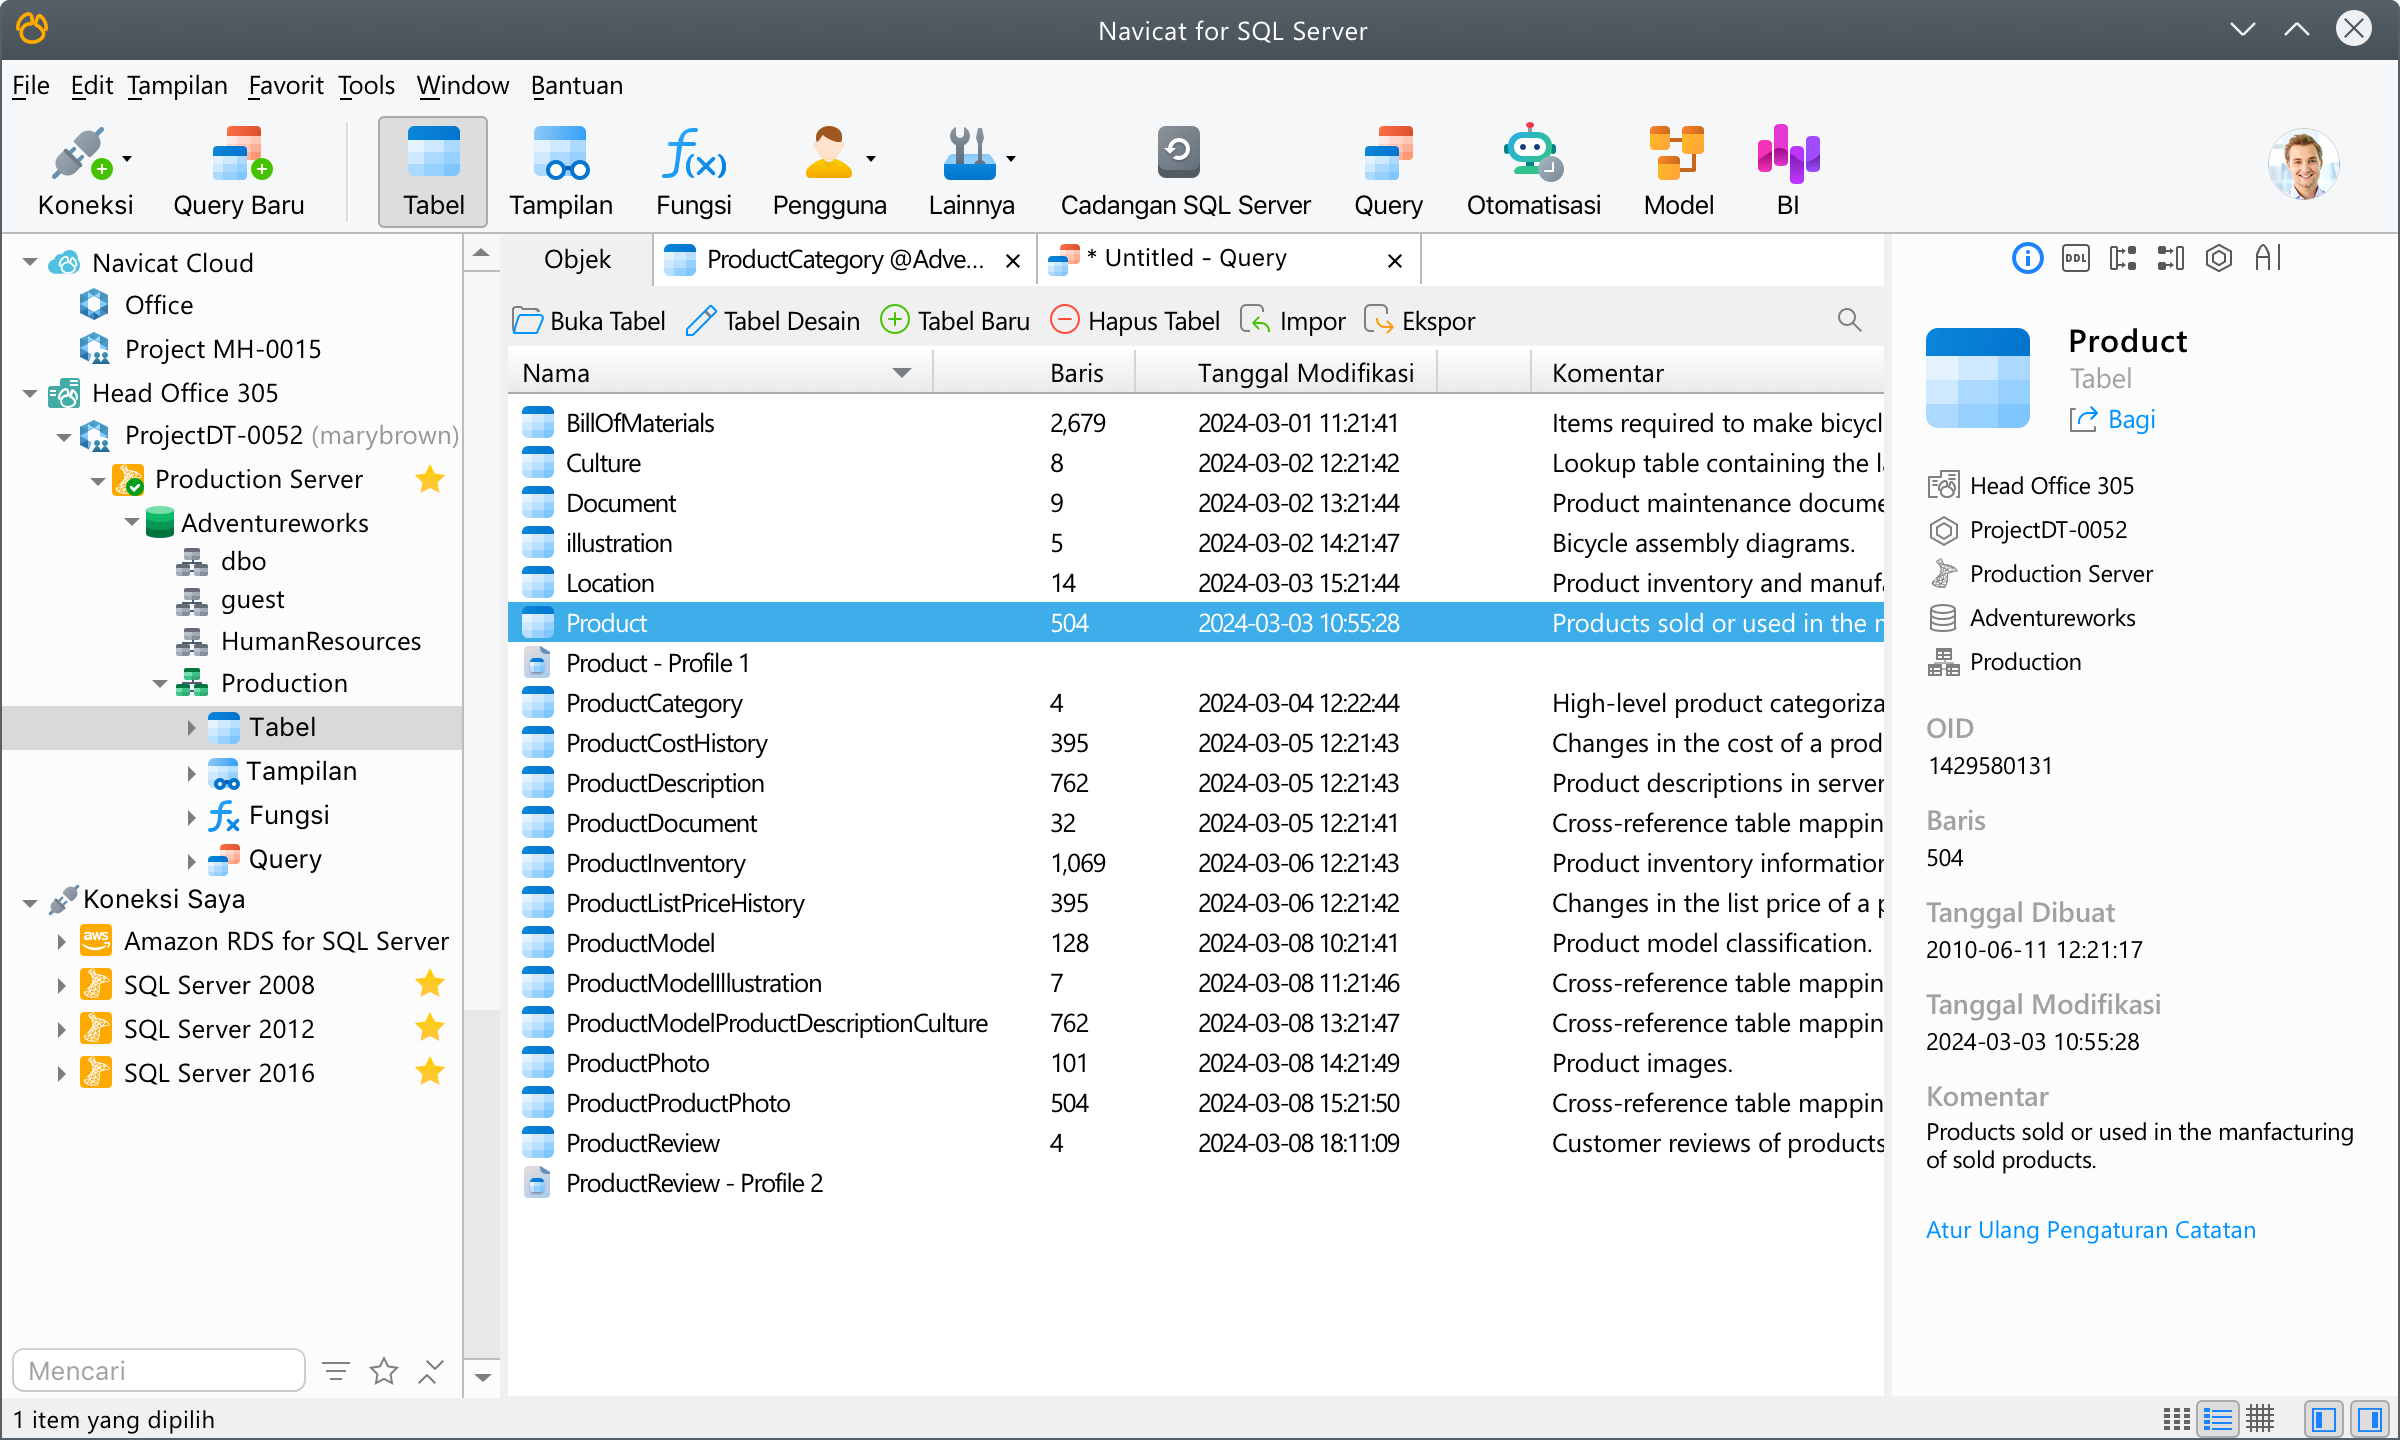Open the Pengguna user icon
The height and width of the screenshot is (1440, 2400).
pyautogui.click(x=828, y=153)
